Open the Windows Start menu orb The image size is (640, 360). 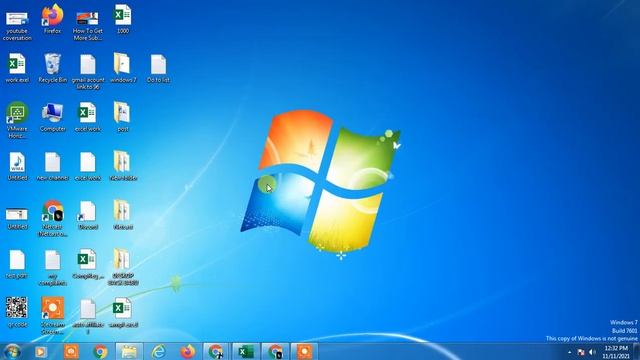coord(12,351)
